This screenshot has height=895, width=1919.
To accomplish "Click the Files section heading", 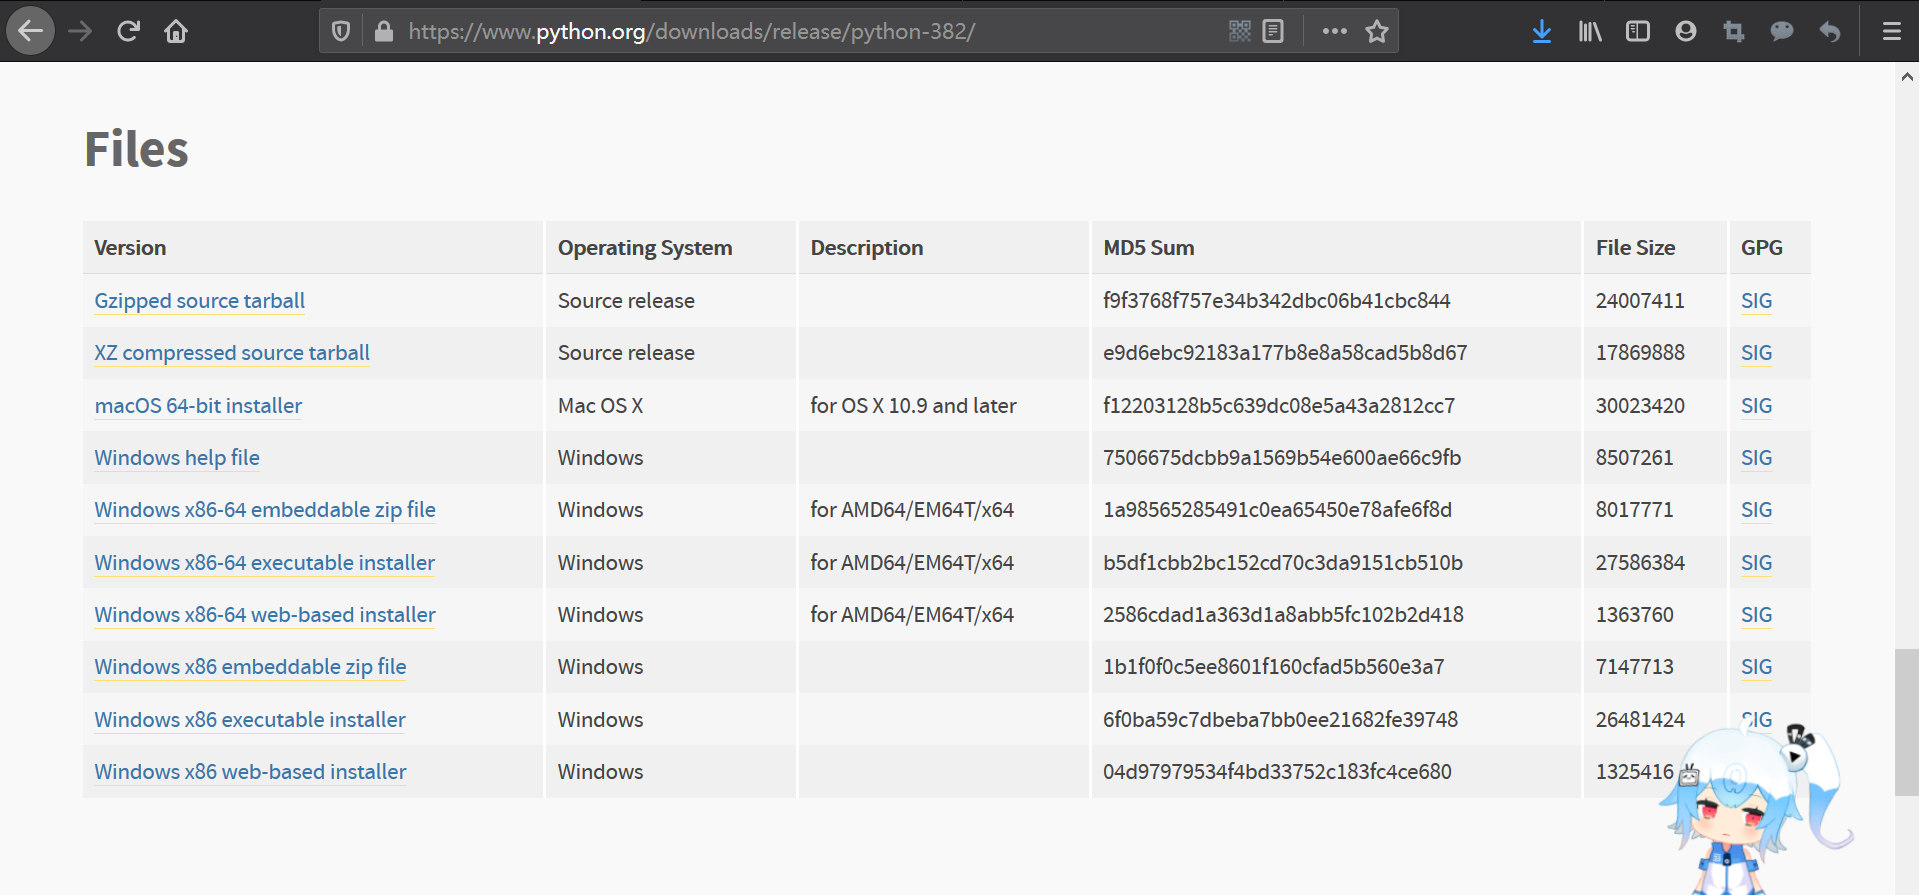I will coord(136,149).
